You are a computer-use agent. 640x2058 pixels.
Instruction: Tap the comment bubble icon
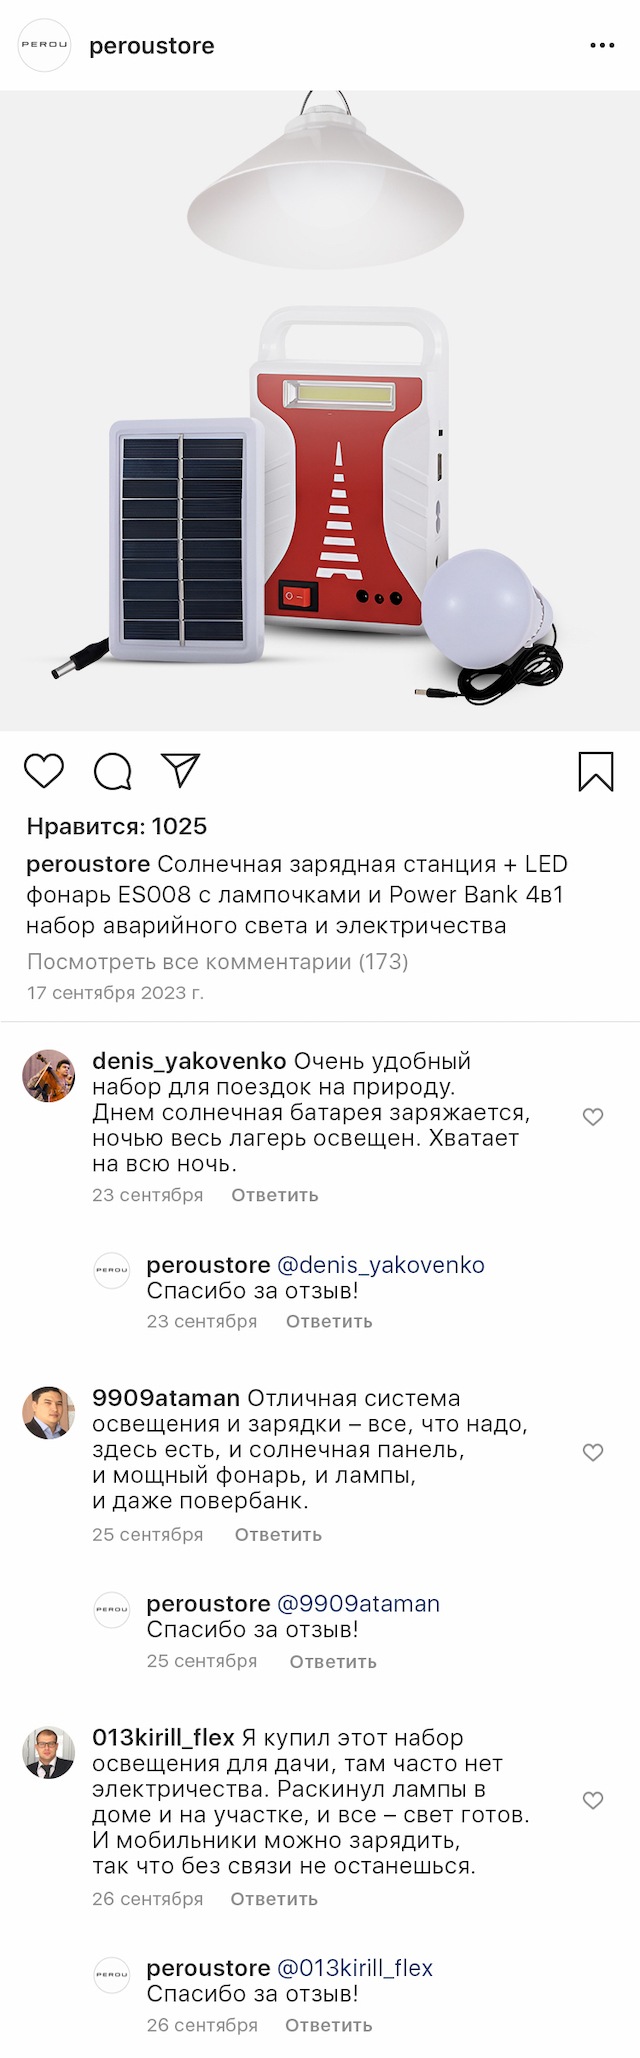pos(112,771)
